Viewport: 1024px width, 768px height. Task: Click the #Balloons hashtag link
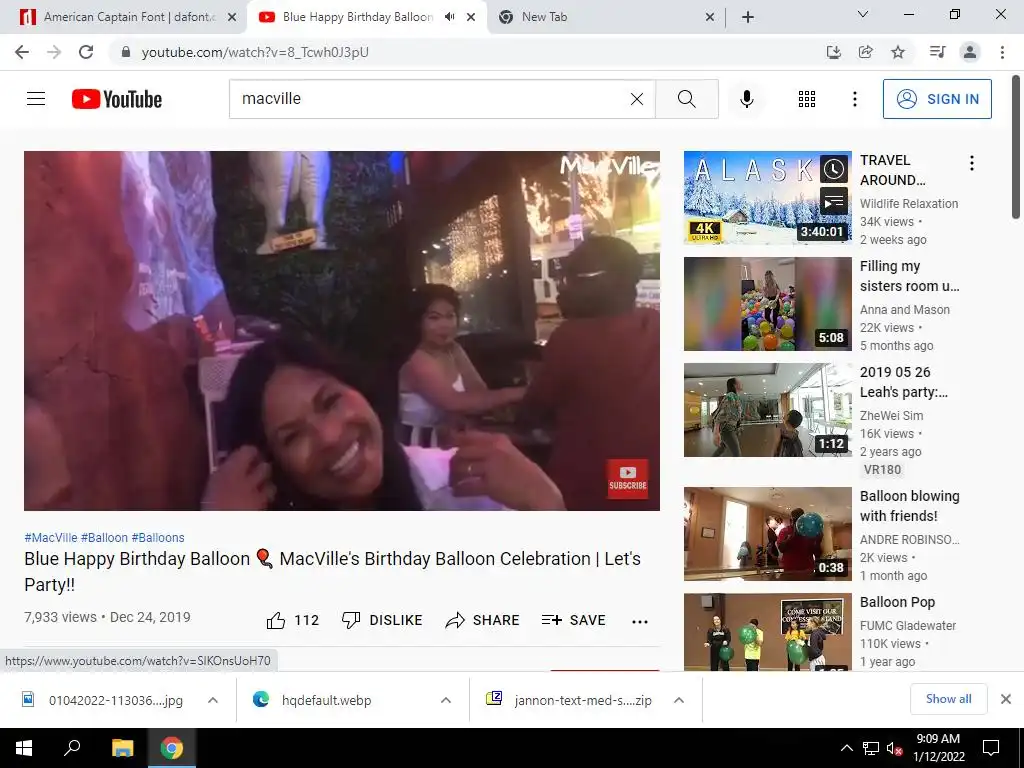click(x=158, y=537)
